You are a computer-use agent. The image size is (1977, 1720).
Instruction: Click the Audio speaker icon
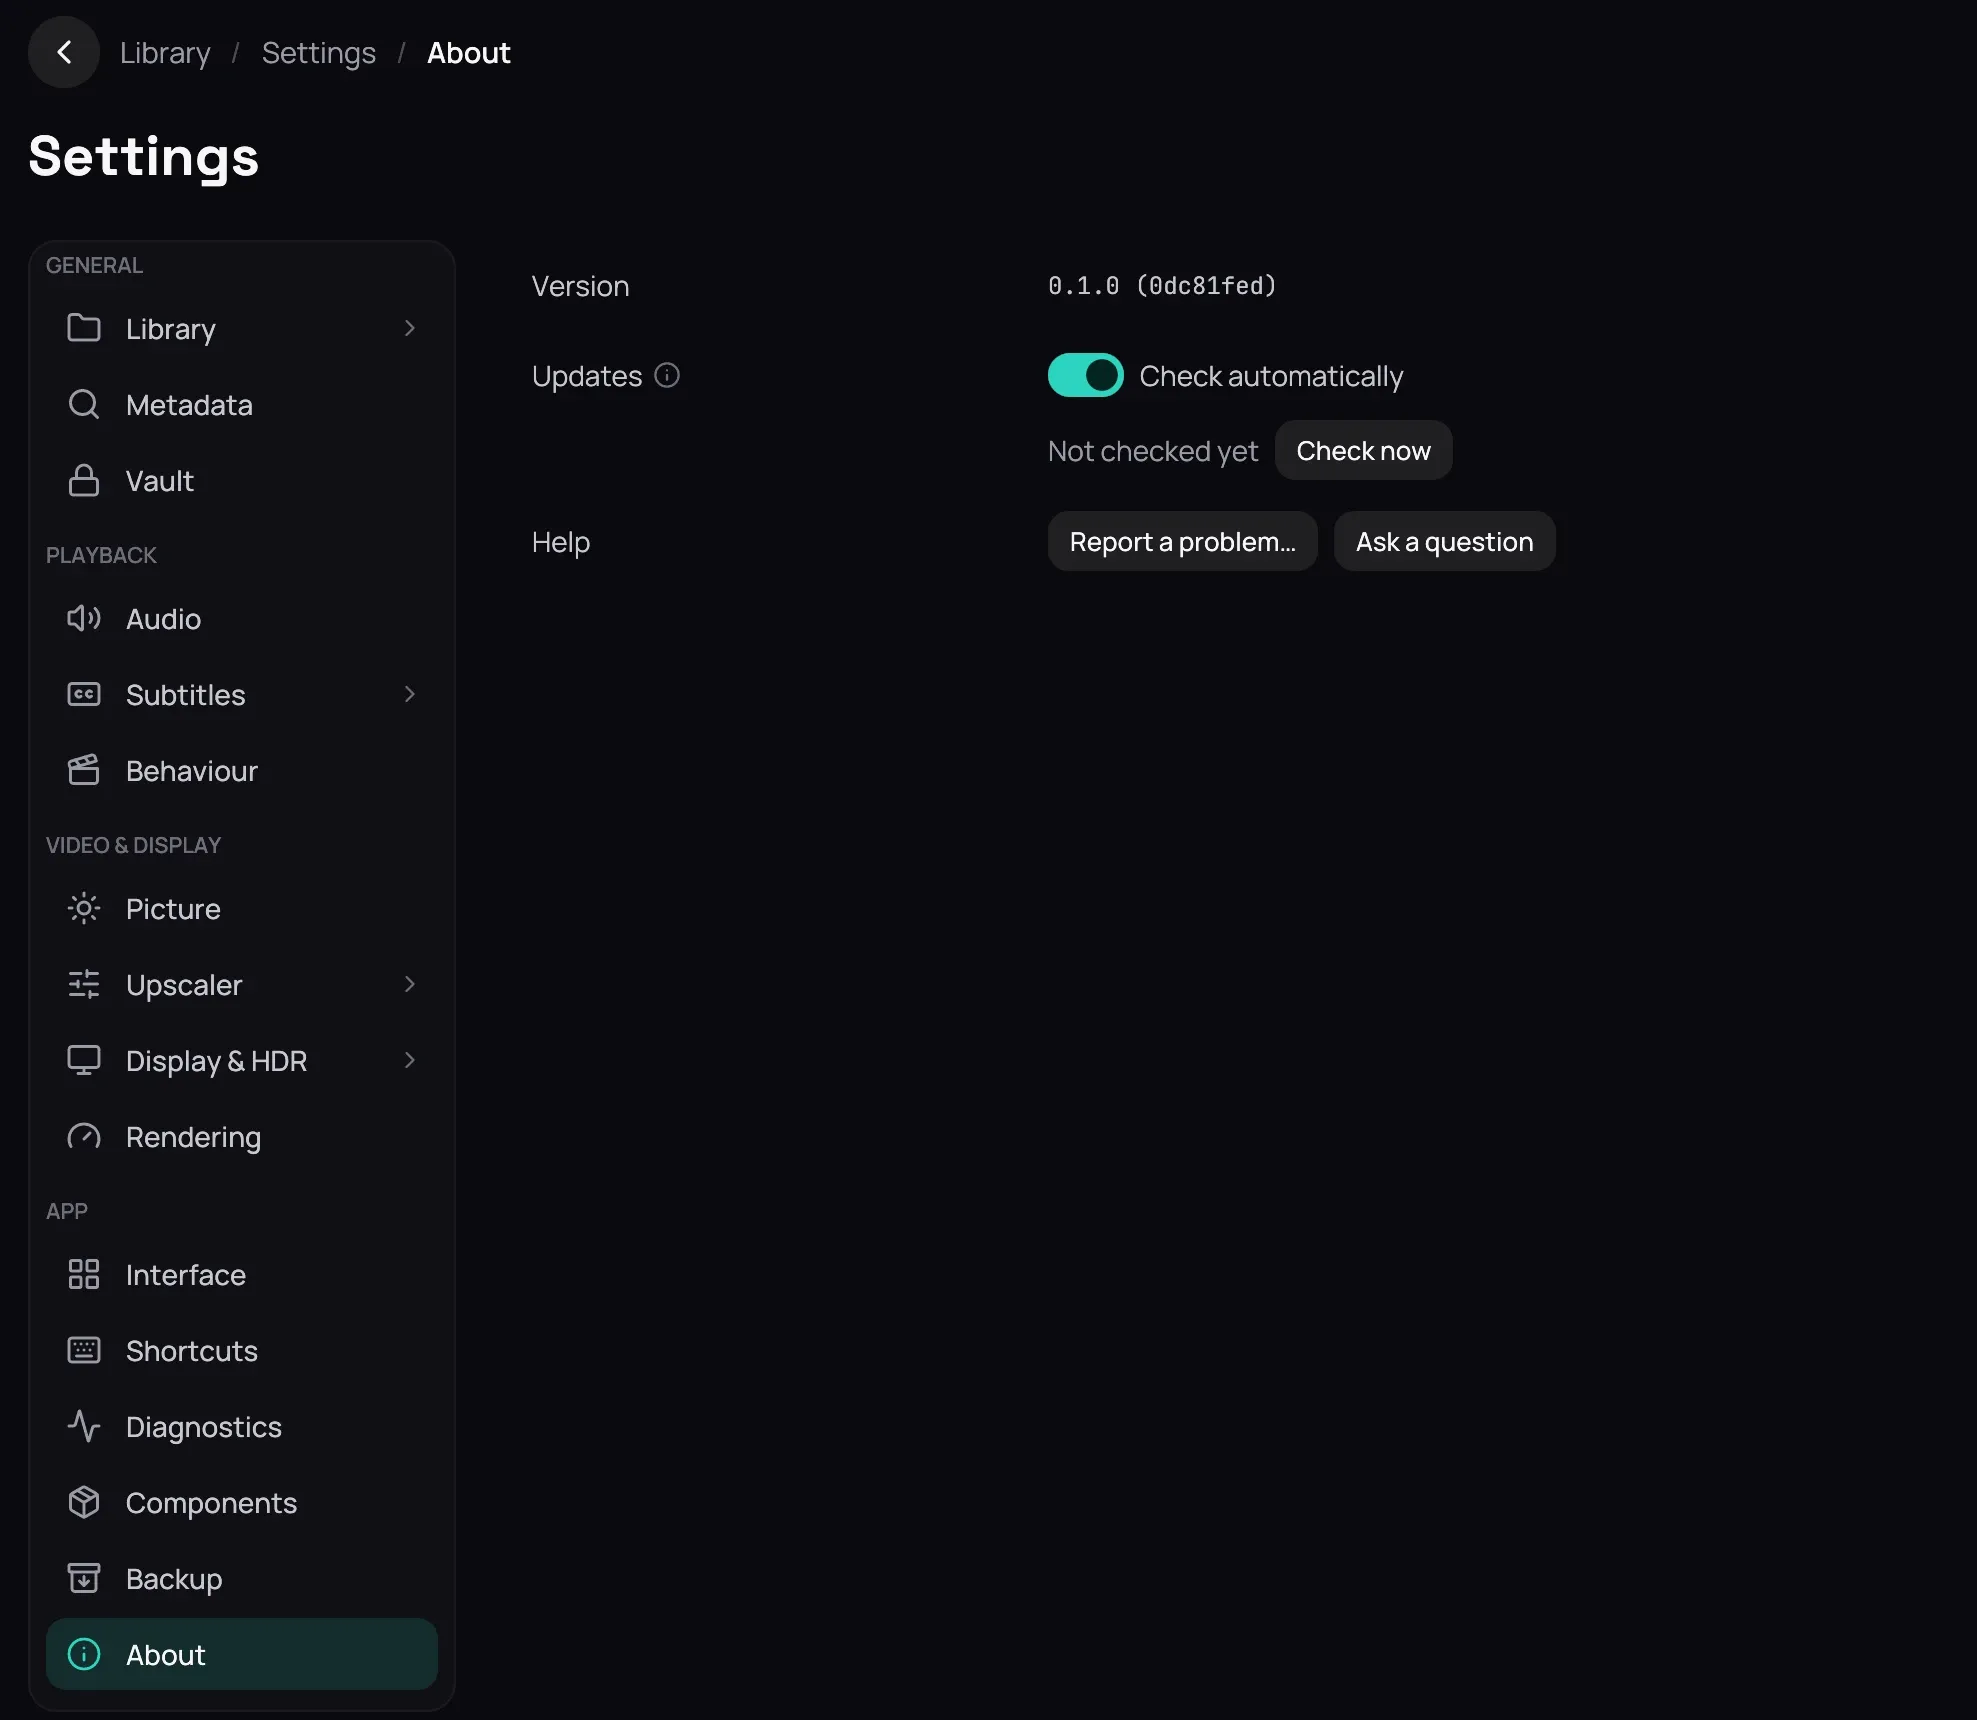84,618
